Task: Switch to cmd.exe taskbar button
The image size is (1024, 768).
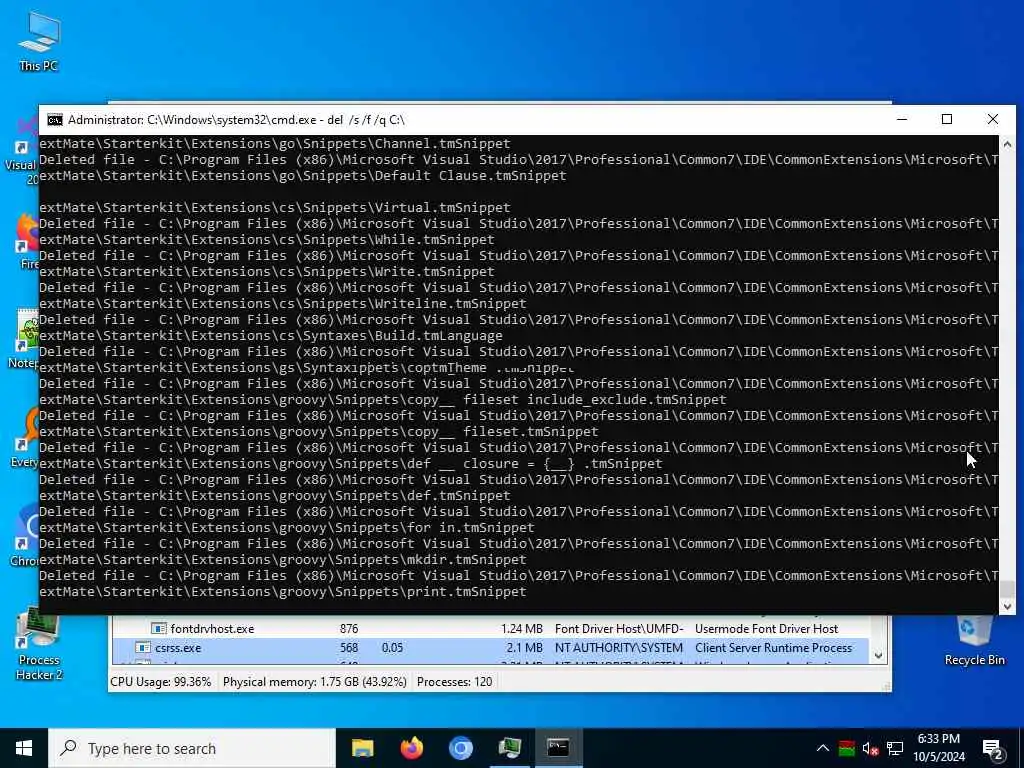Action: pyautogui.click(x=558, y=748)
